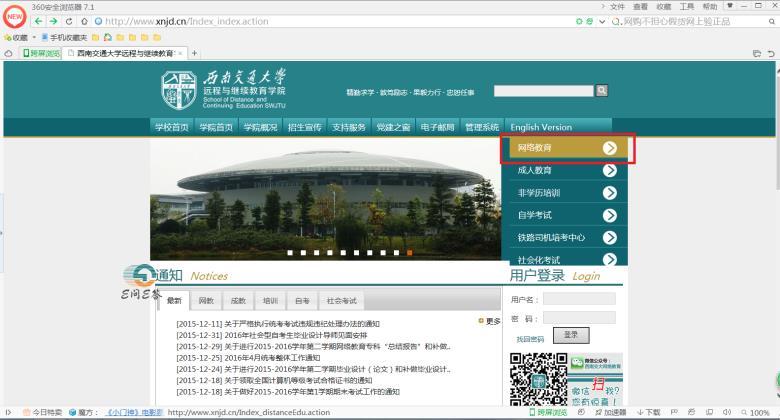The height and width of the screenshot is (420, 780).
Task: Switch to the 自考 notices tab
Action: (301, 300)
